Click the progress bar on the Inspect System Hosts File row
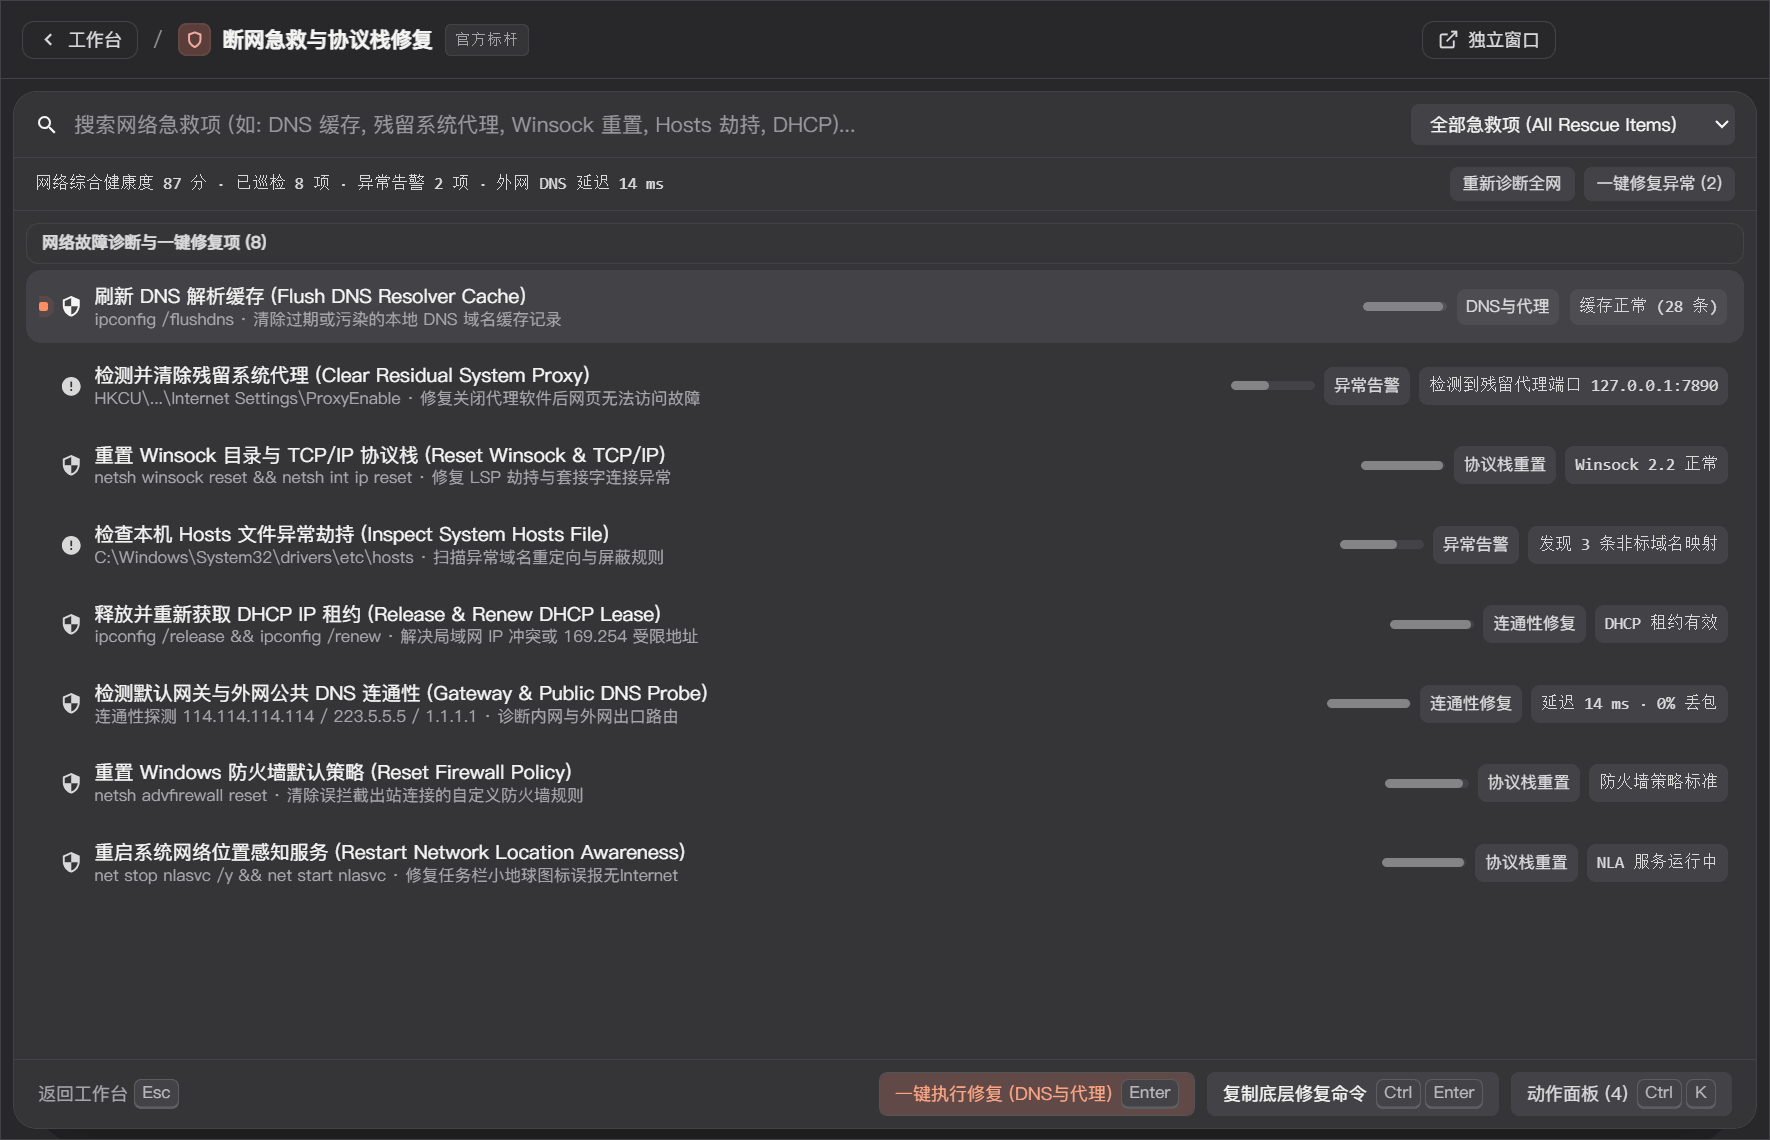1770x1140 pixels. 1381,545
